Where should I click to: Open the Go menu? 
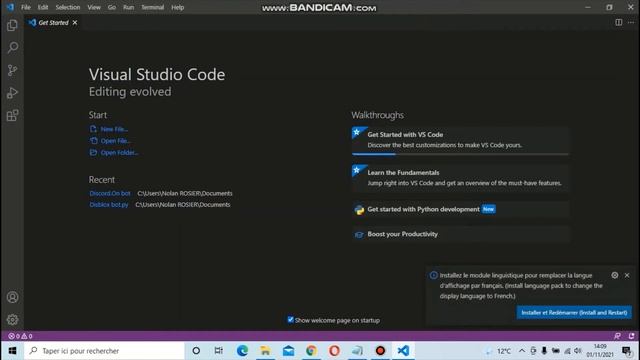click(x=112, y=7)
